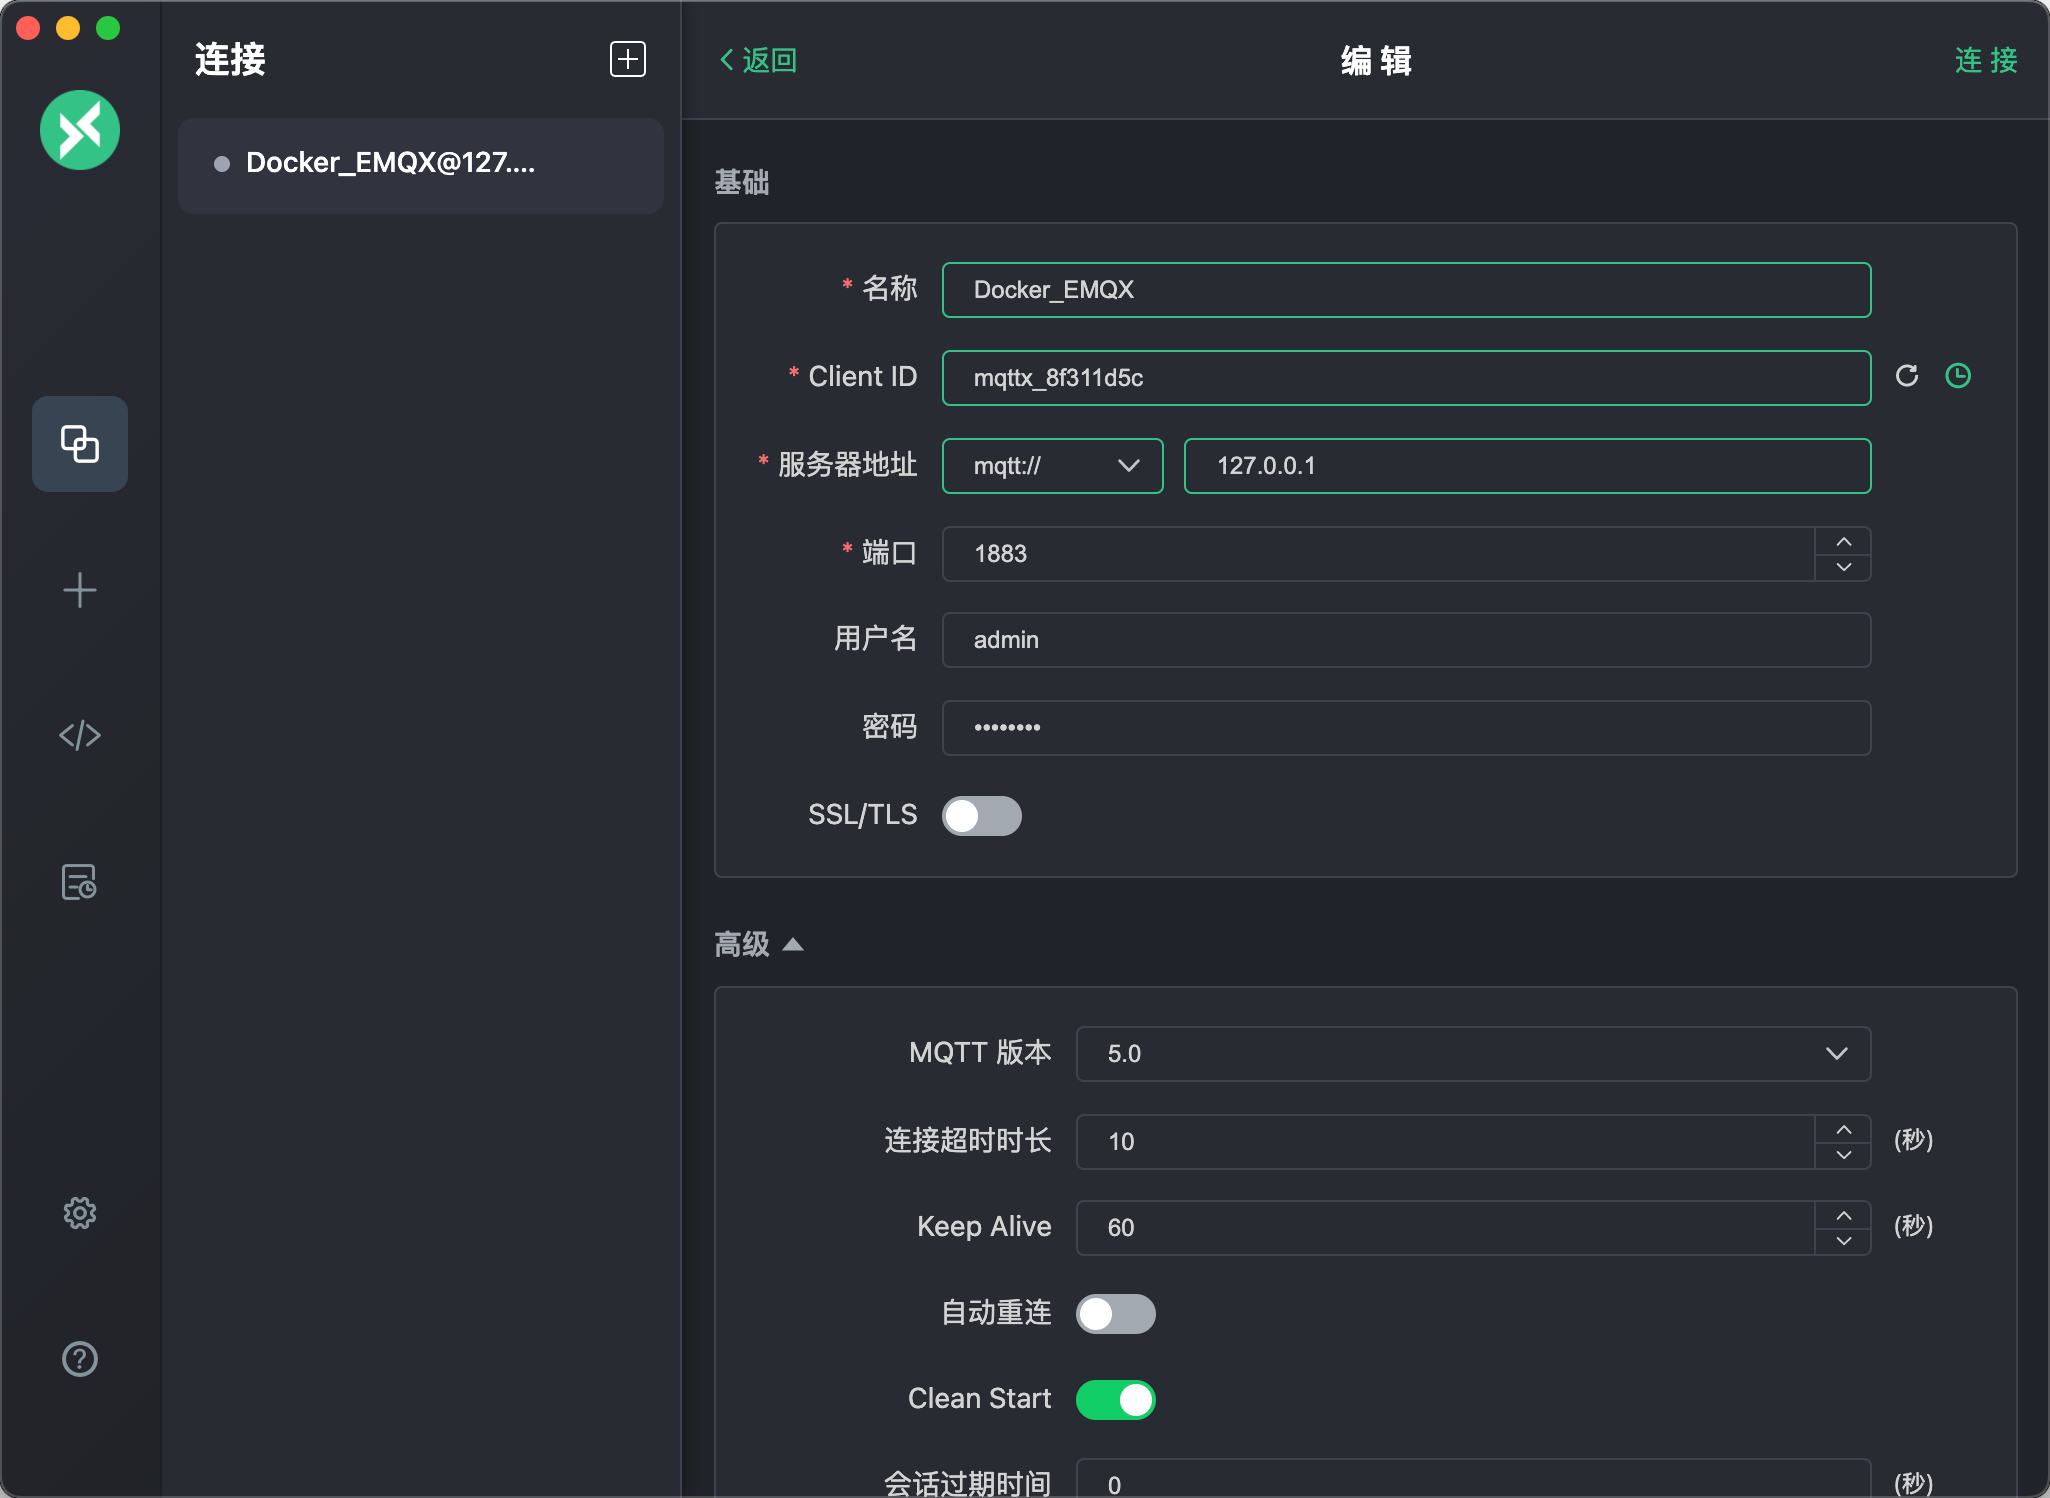The height and width of the screenshot is (1498, 2050).
Task: Click the 名称 field containing Docker_EMQX
Action: [1406, 290]
